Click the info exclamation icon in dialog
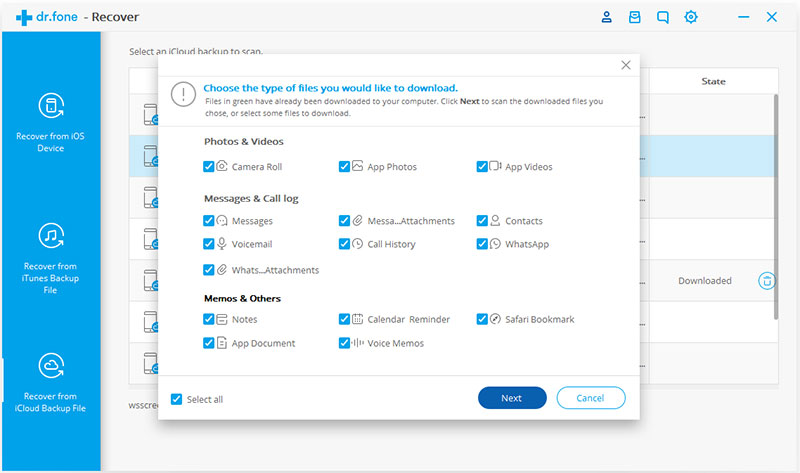Viewport: 800px width, 473px height. click(x=183, y=94)
